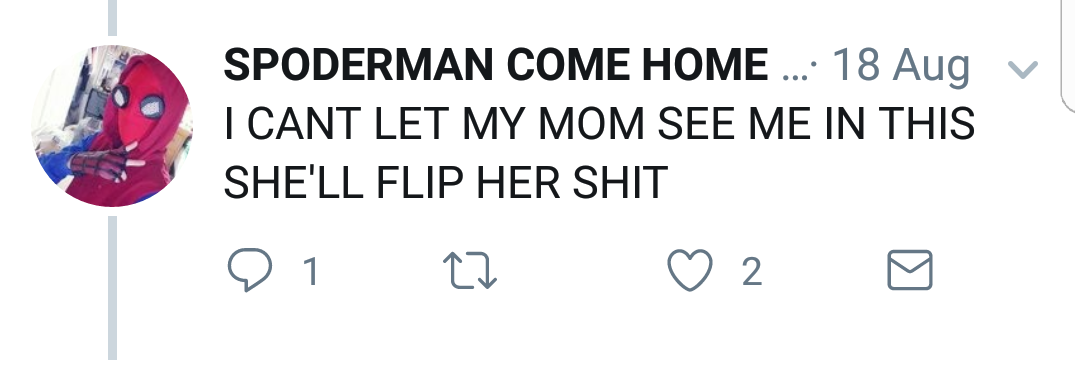Open the tweet options chevron menu

tap(1023, 69)
